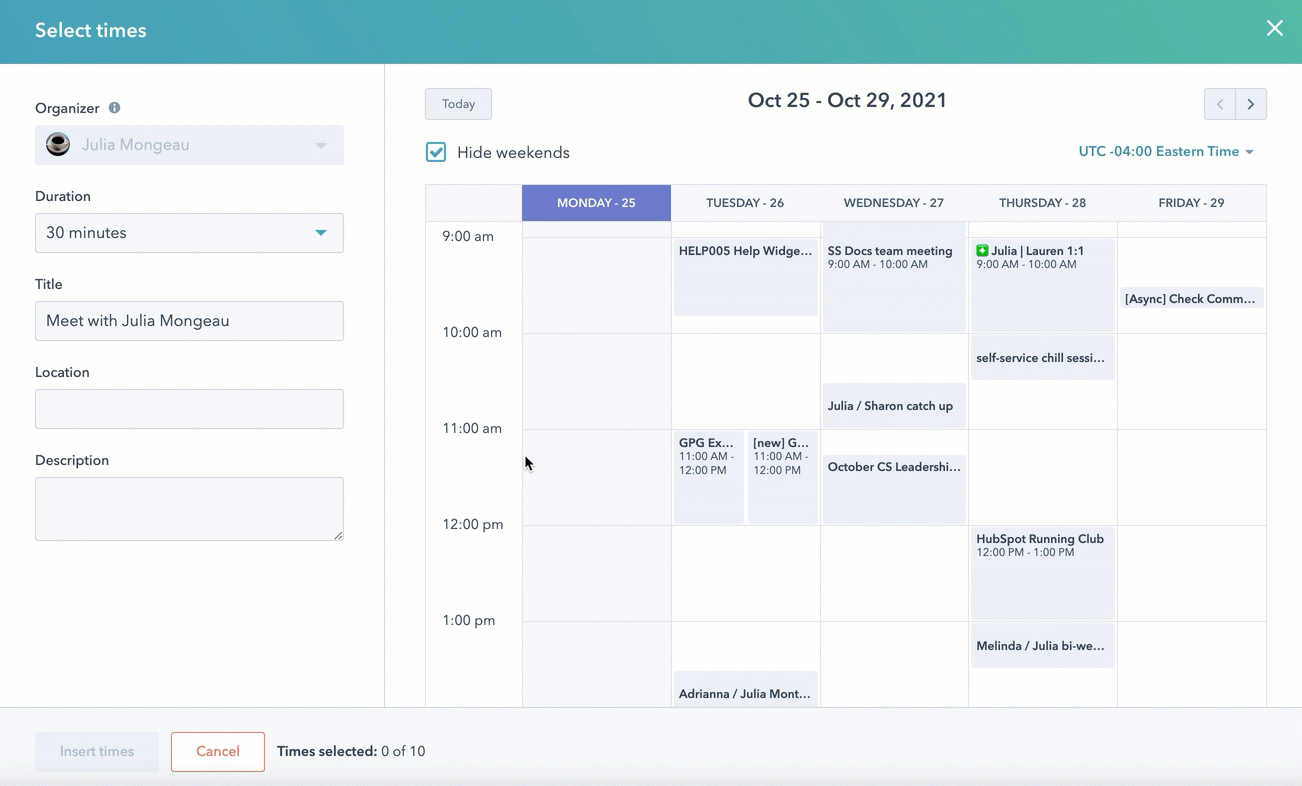Click the green icon on Julia | Lauren 1:1
Screen dimensions: 1302x786
pyautogui.click(x=982, y=251)
